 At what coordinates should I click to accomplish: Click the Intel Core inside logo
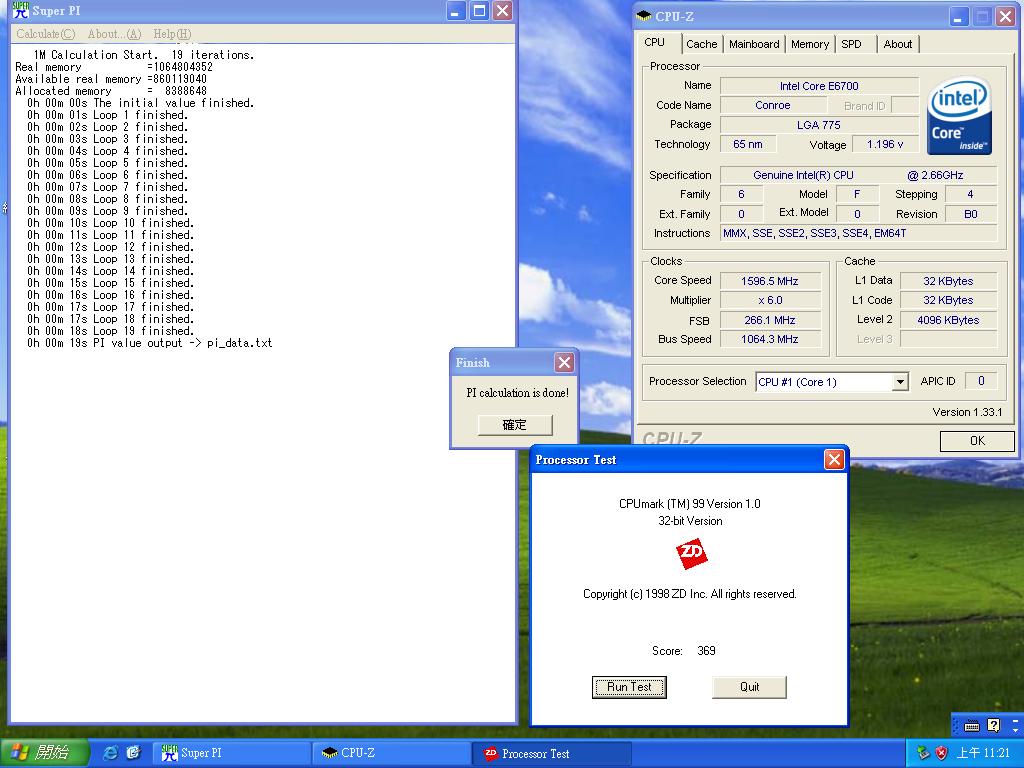pos(959,116)
